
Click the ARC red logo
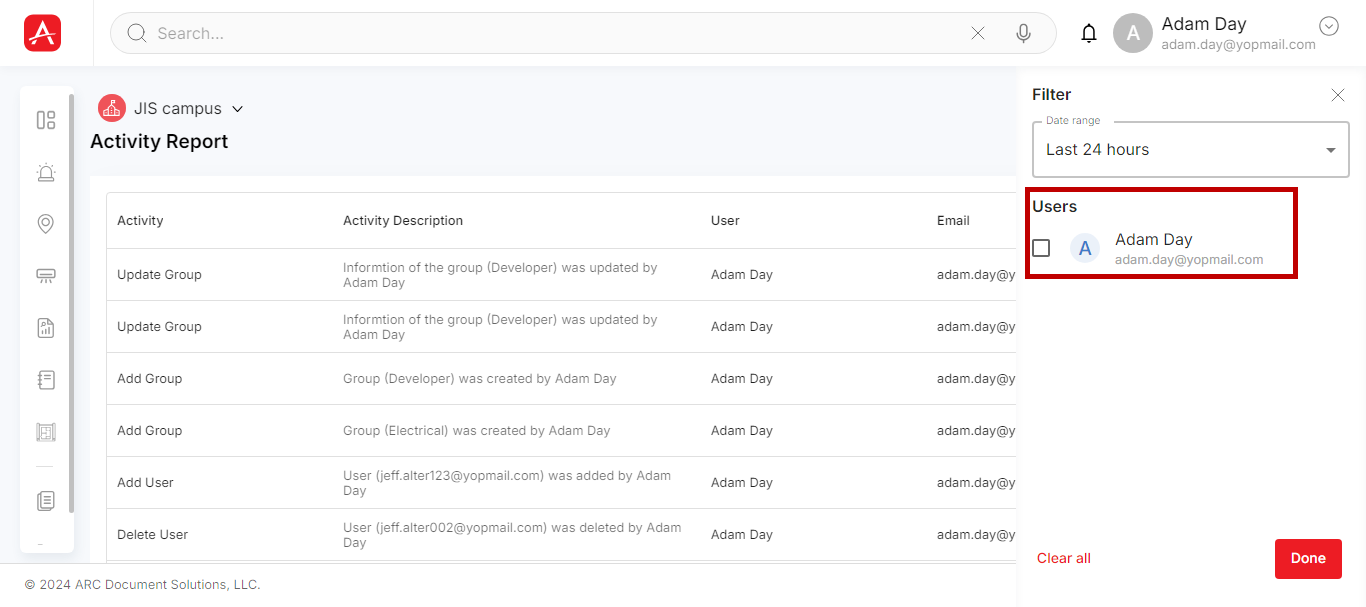(43, 33)
